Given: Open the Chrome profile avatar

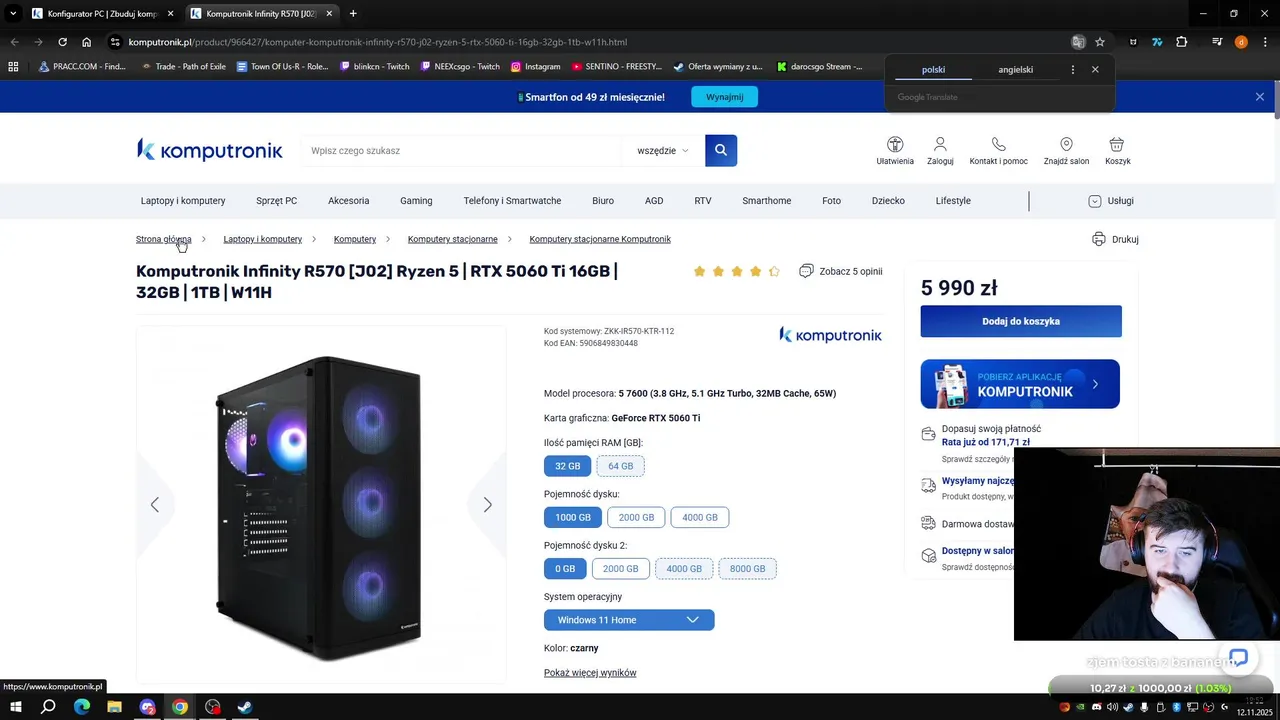Looking at the screenshot, I should 1241,42.
